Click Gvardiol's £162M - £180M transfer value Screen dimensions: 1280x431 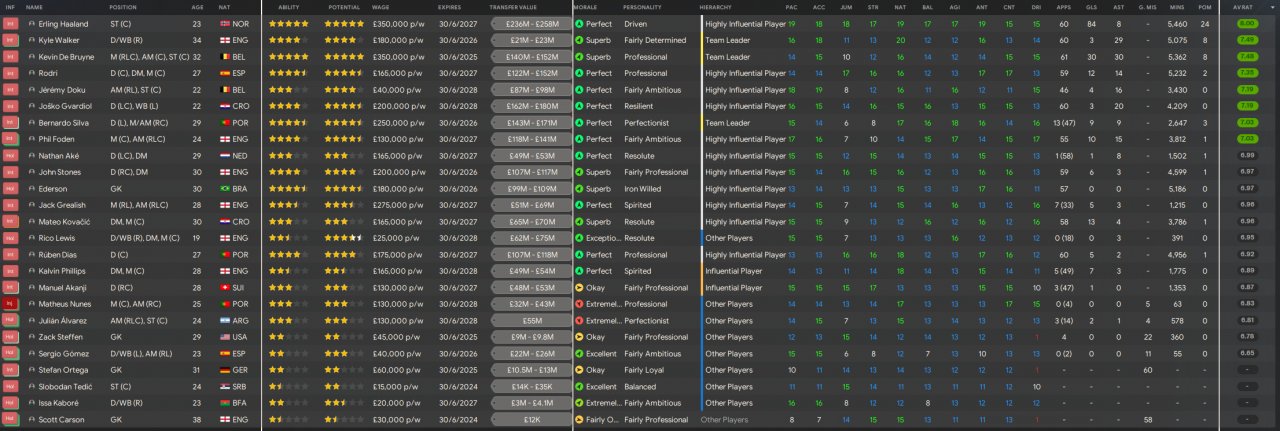[x=532, y=105]
